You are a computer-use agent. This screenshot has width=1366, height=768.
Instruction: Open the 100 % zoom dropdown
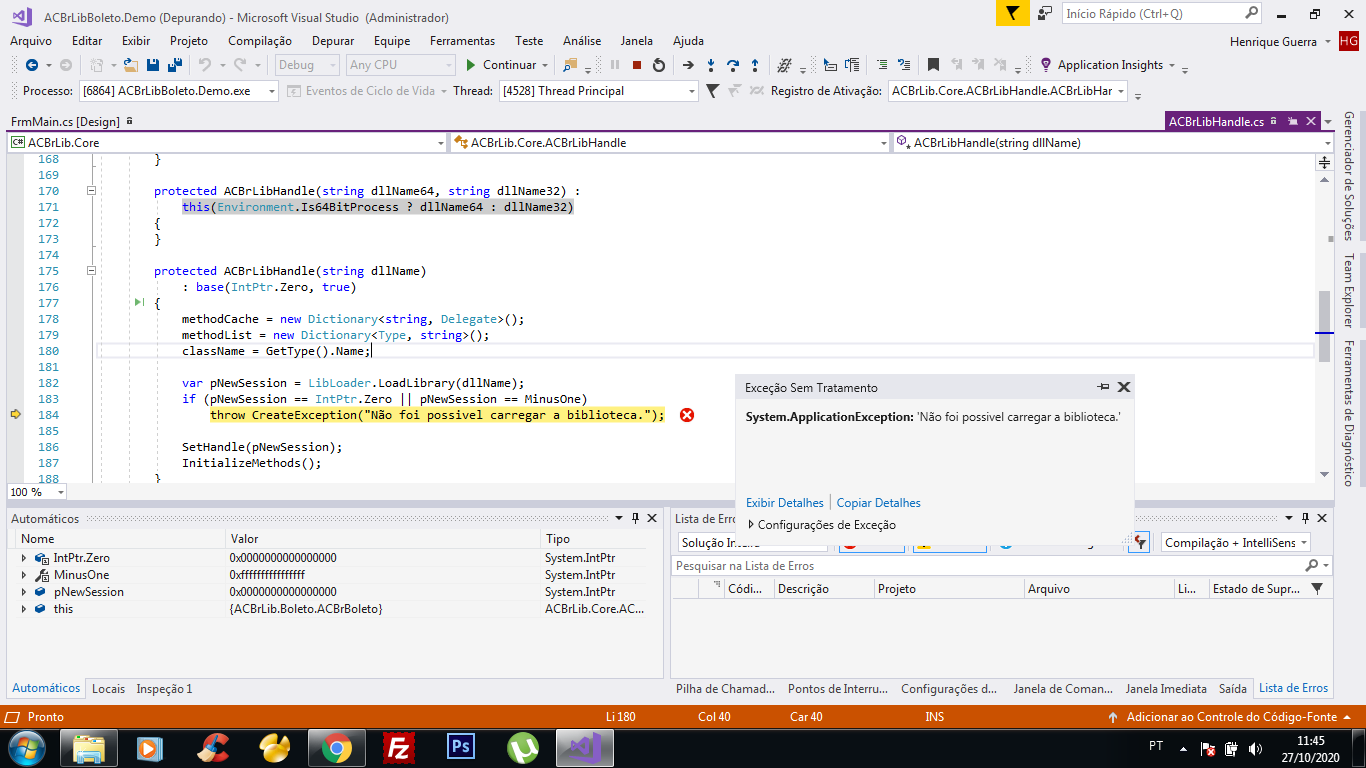pos(61,492)
